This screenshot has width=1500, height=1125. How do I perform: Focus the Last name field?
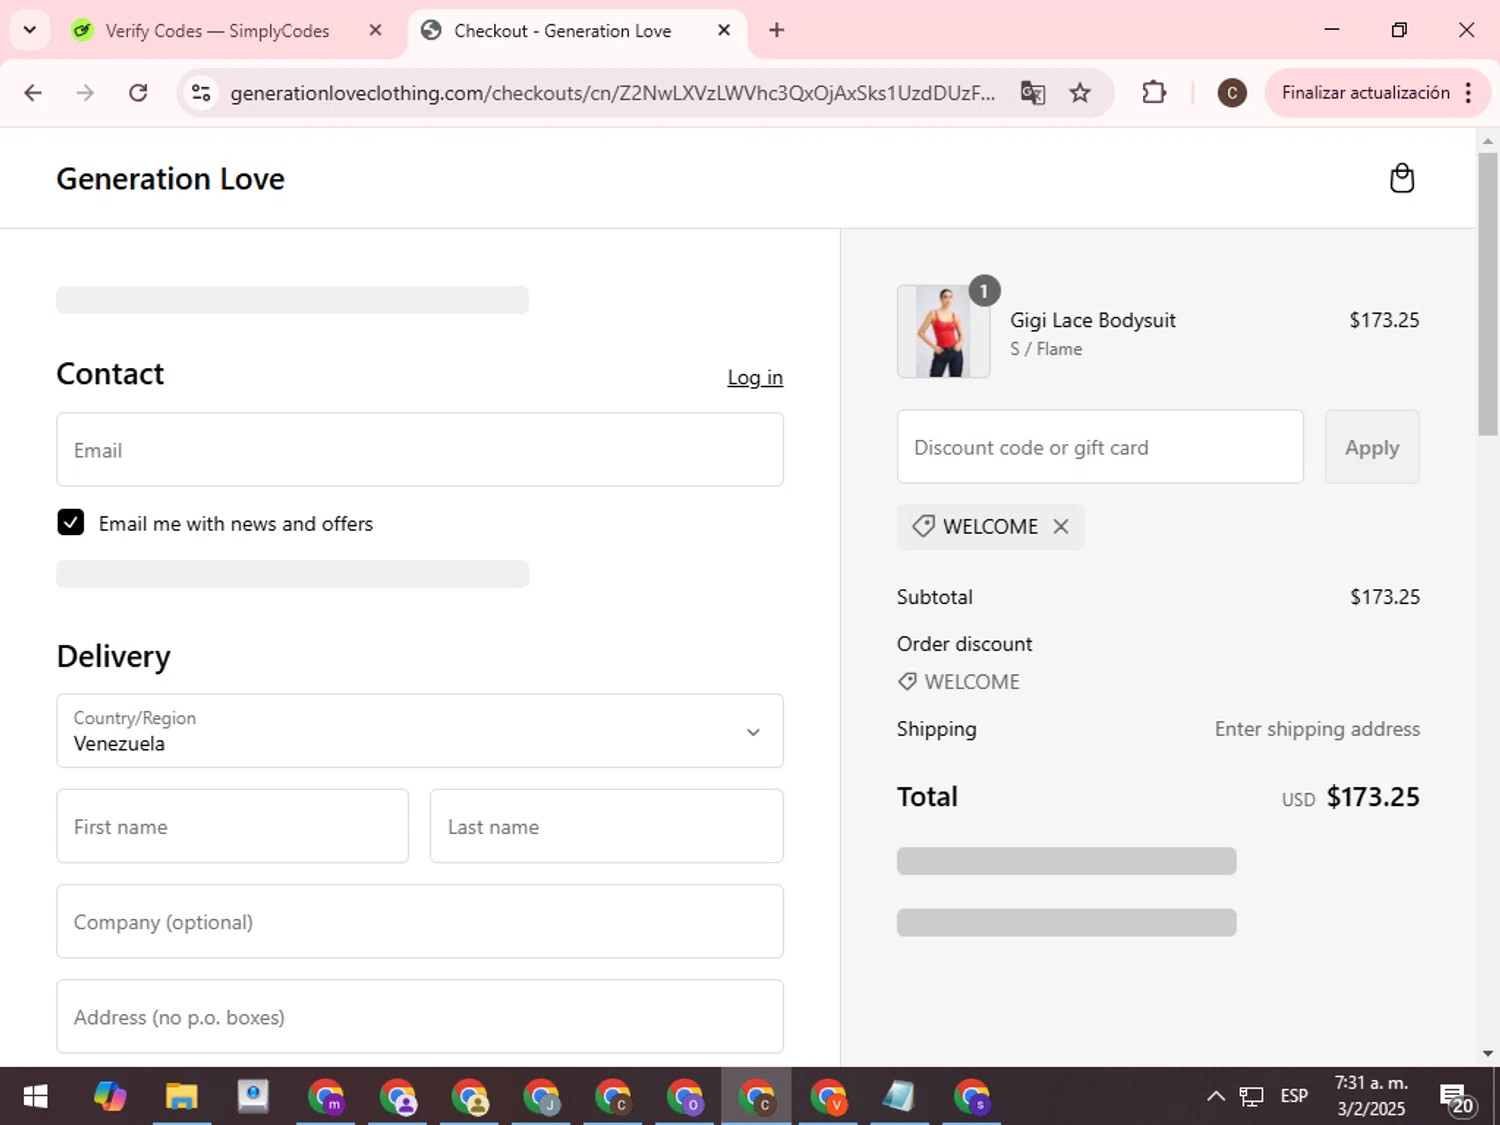606,826
